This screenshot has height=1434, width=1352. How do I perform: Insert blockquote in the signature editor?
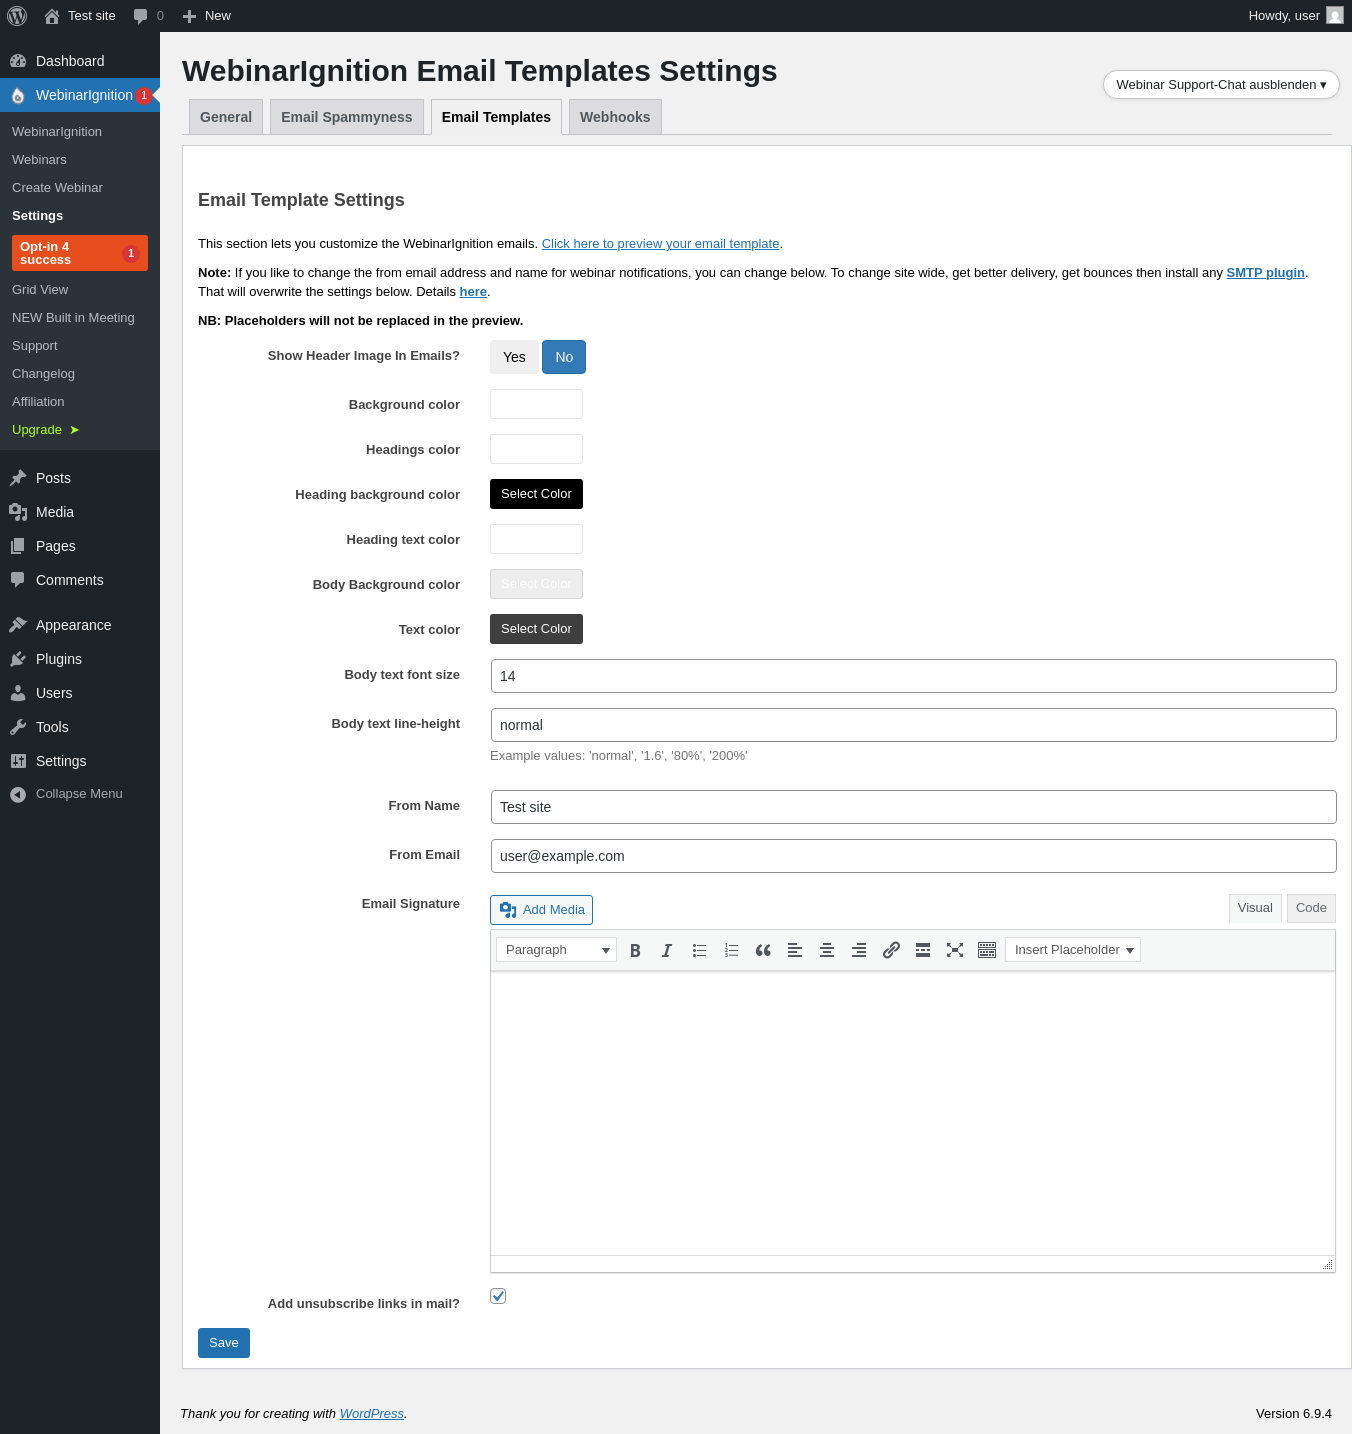(x=763, y=950)
